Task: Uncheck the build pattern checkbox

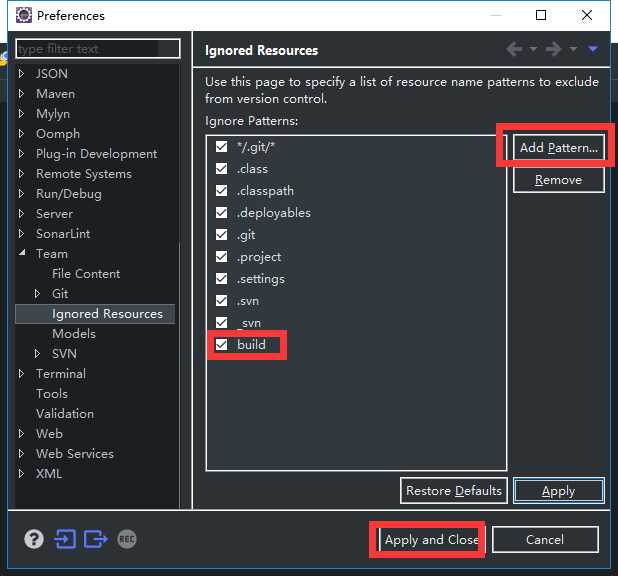Action: [x=222, y=345]
